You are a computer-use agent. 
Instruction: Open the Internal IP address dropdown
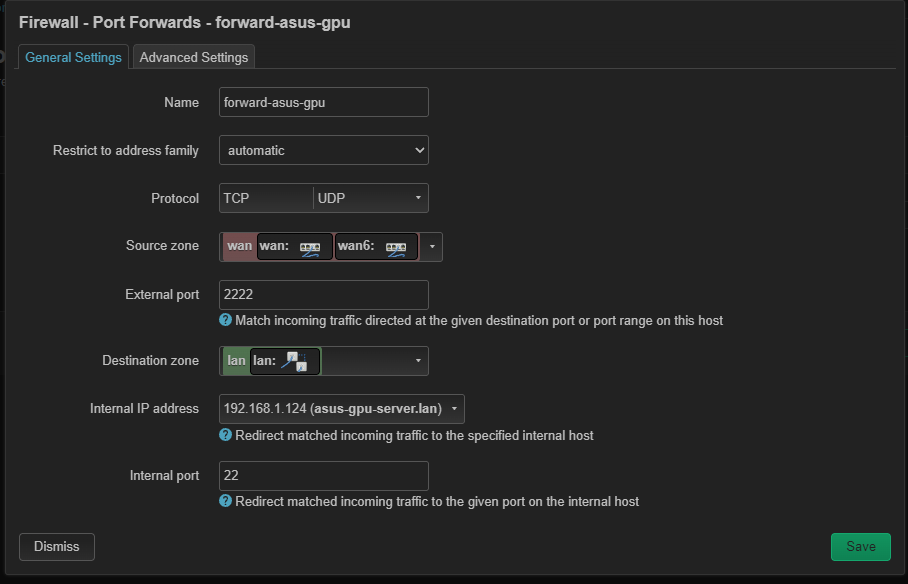(x=342, y=408)
